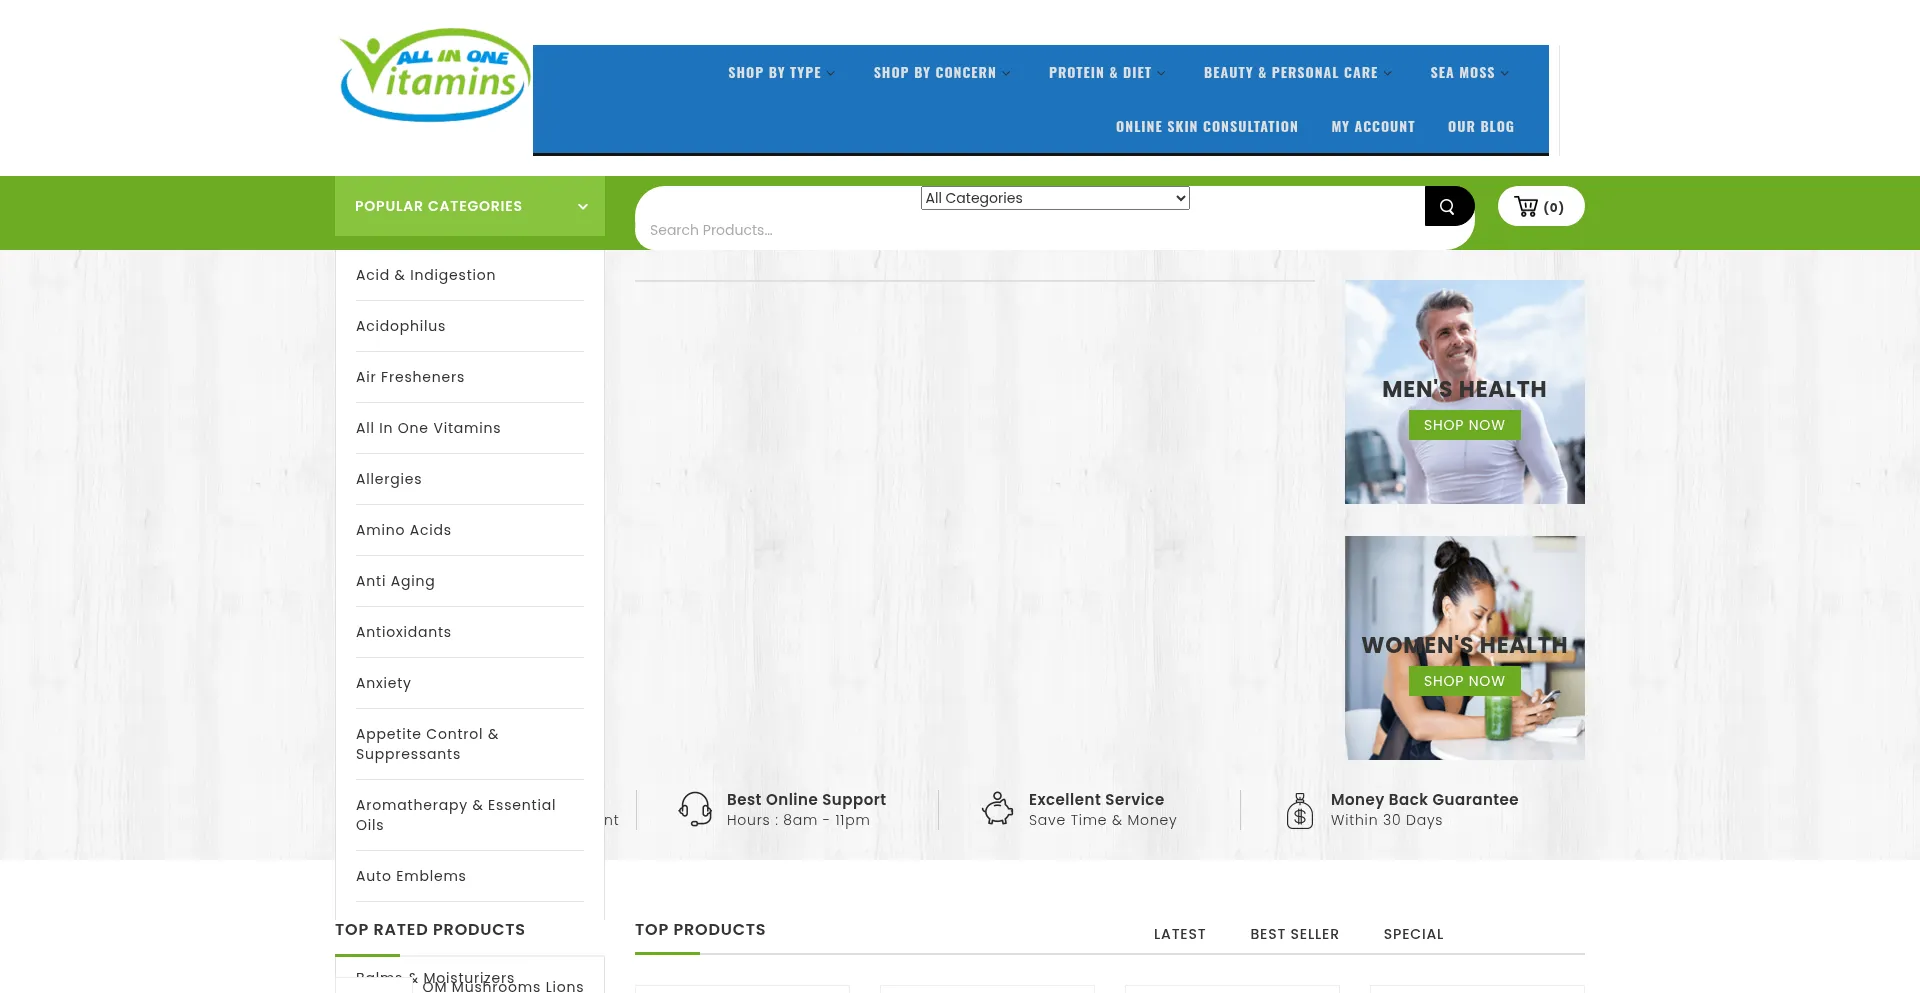
Task: Open the Sea Moss dropdown
Action: 1467,71
